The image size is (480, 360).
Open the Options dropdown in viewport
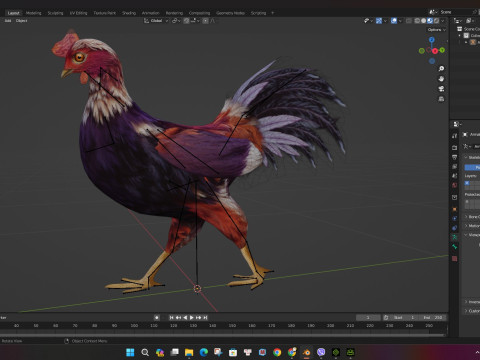pyautogui.click(x=437, y=30)
